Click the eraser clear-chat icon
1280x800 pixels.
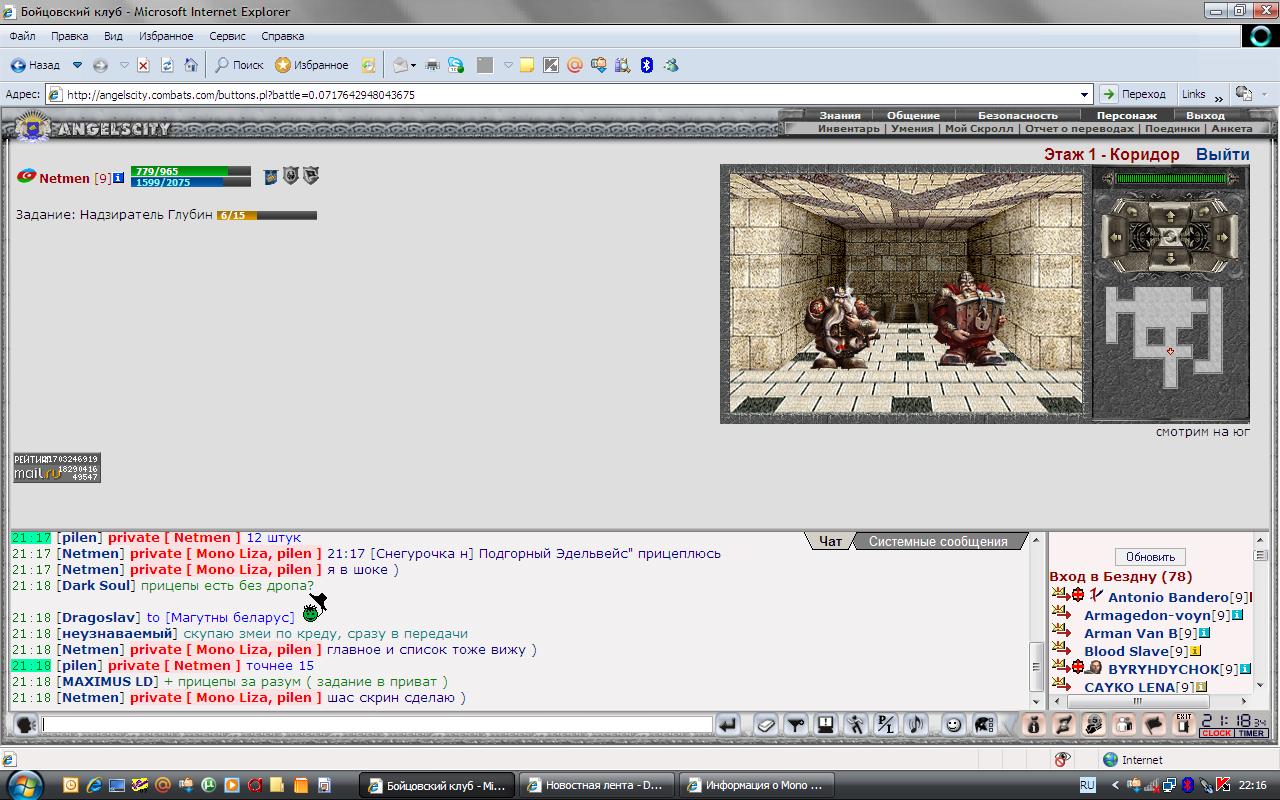765,725
